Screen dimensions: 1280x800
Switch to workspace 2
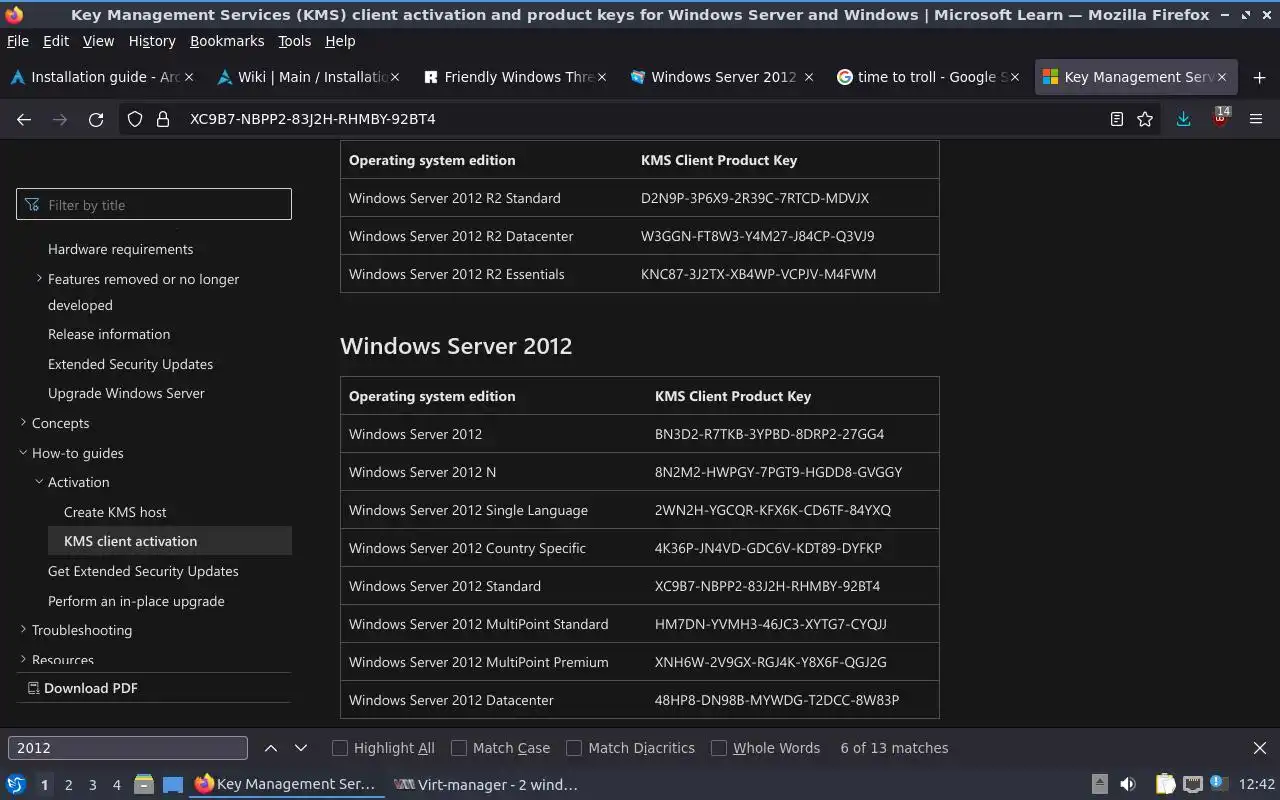coord(68,785)
